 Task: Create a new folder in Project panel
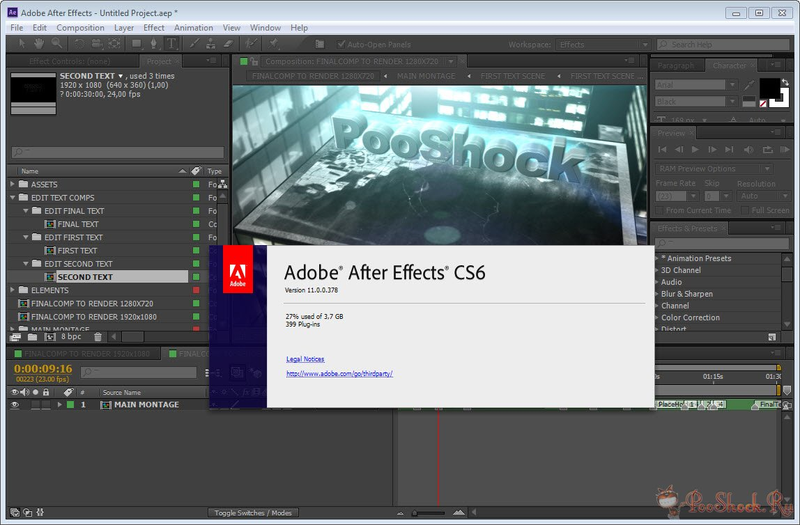click(32, 337)
